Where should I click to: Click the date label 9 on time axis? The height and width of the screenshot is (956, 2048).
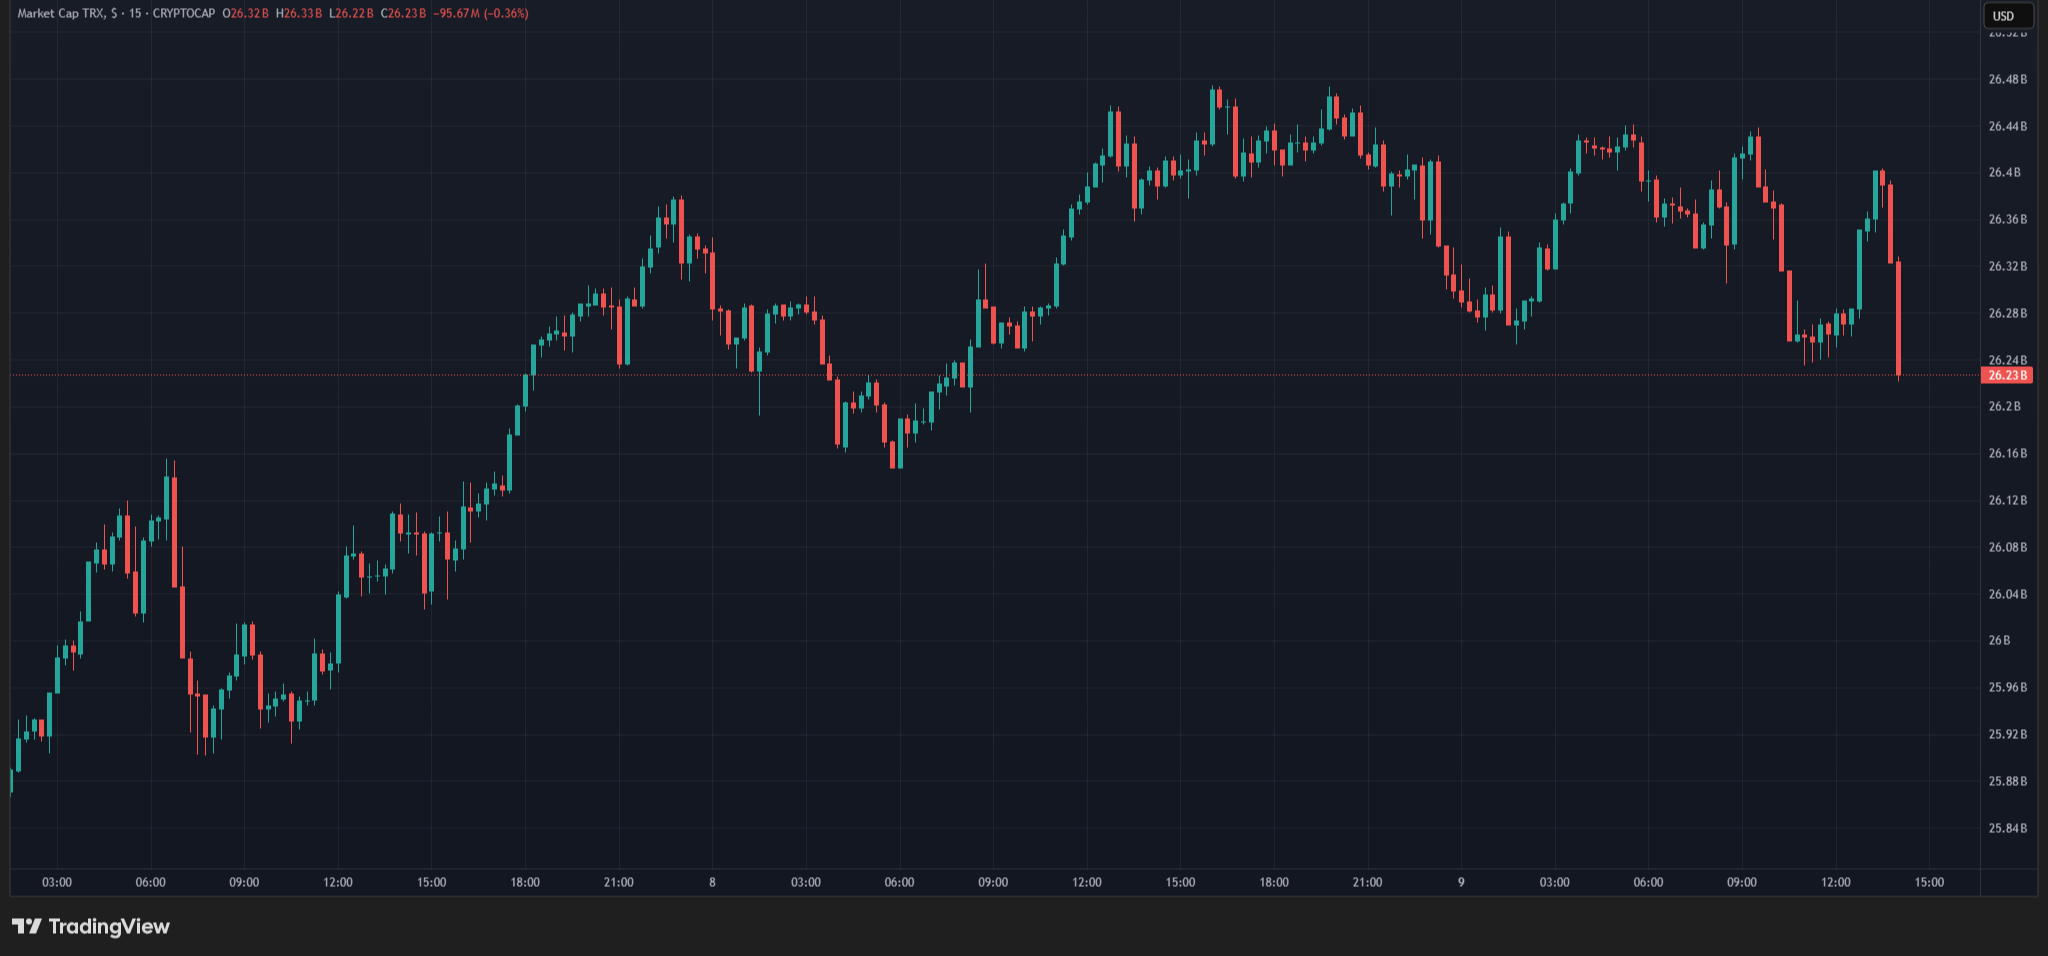1461,882
